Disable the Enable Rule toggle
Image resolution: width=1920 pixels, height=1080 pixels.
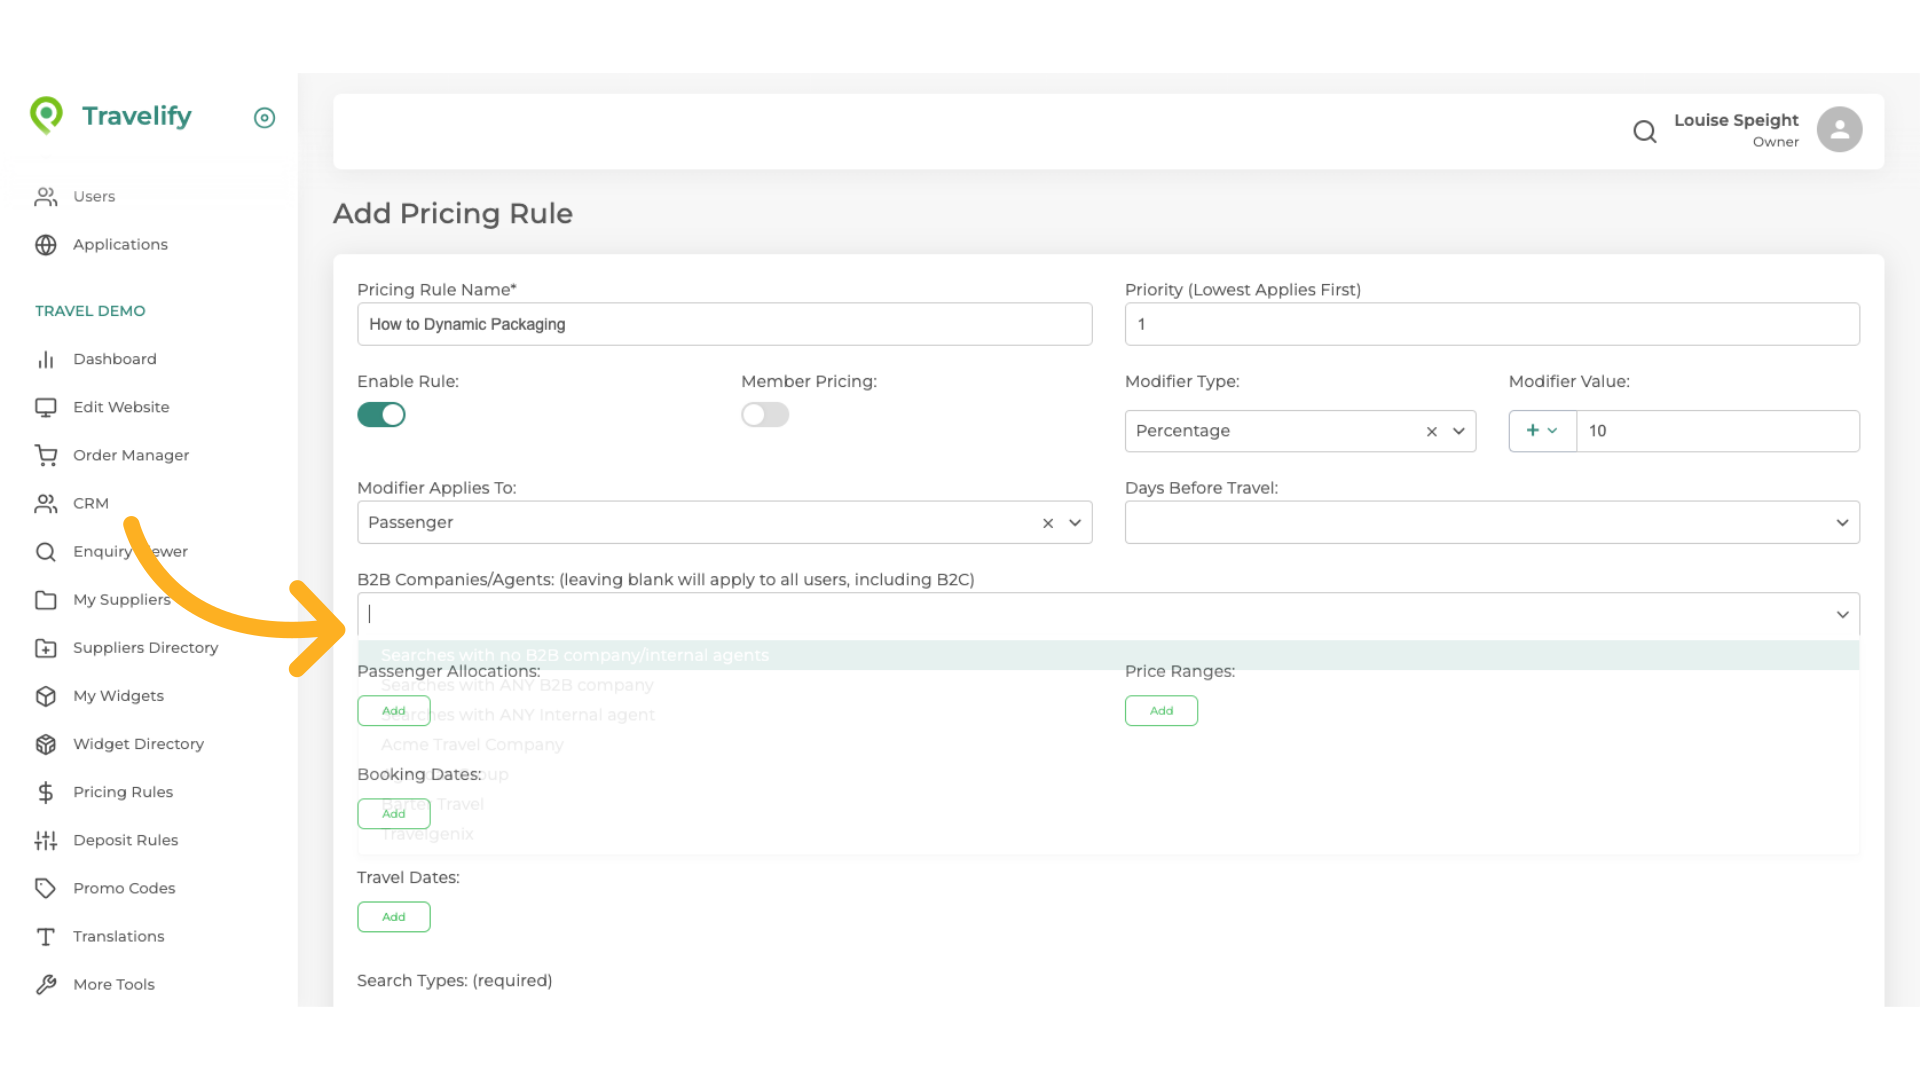pyautogui.click(x=381, y=414)
